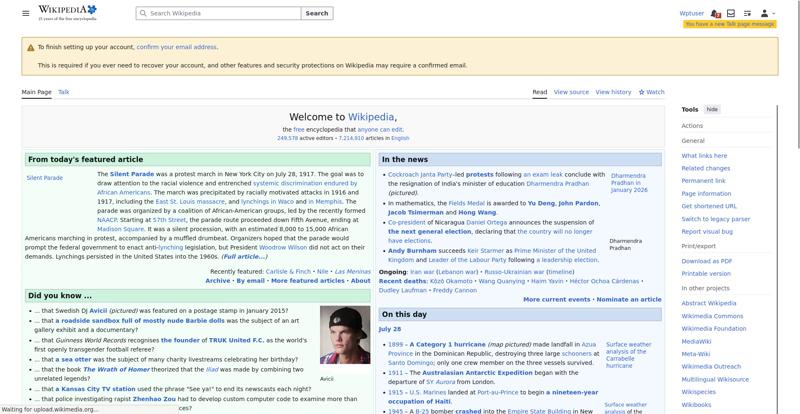
Task: Hide the Tools sidebar
Action: 712,109
